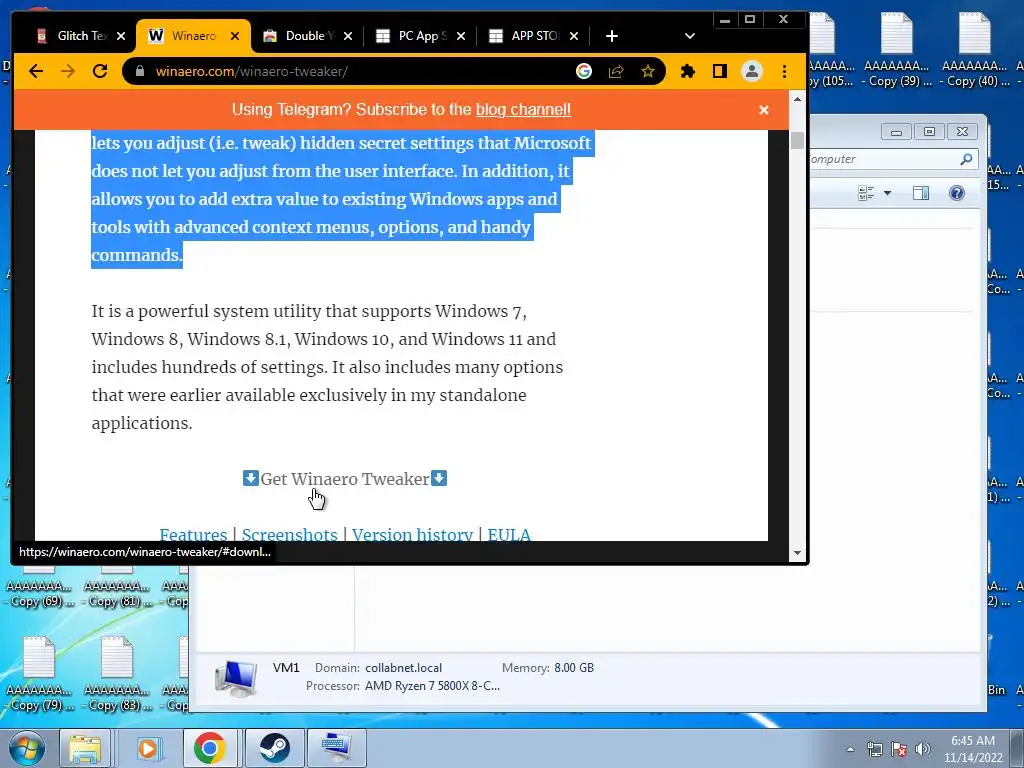This screenshot has height=768, width=1024.
Task: Click the change view icon in Explorer
Action: click(866, 193)
